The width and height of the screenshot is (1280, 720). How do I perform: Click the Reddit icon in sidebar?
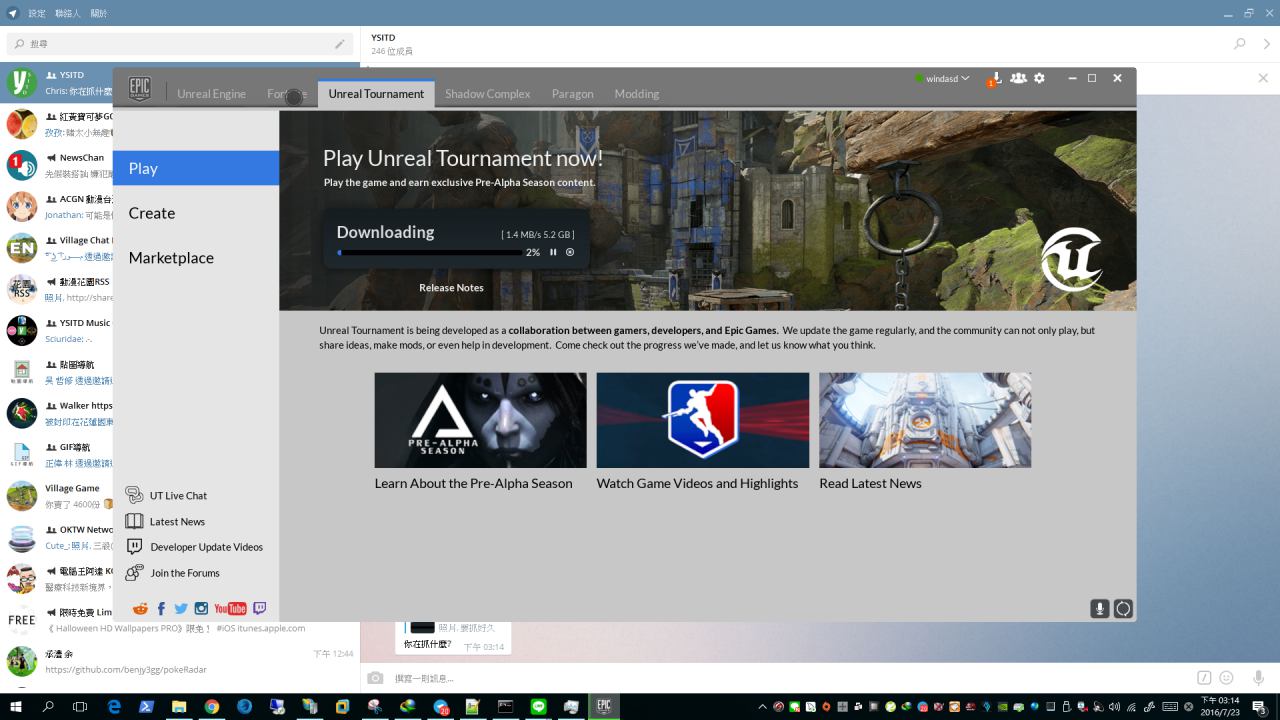[140, 608]
